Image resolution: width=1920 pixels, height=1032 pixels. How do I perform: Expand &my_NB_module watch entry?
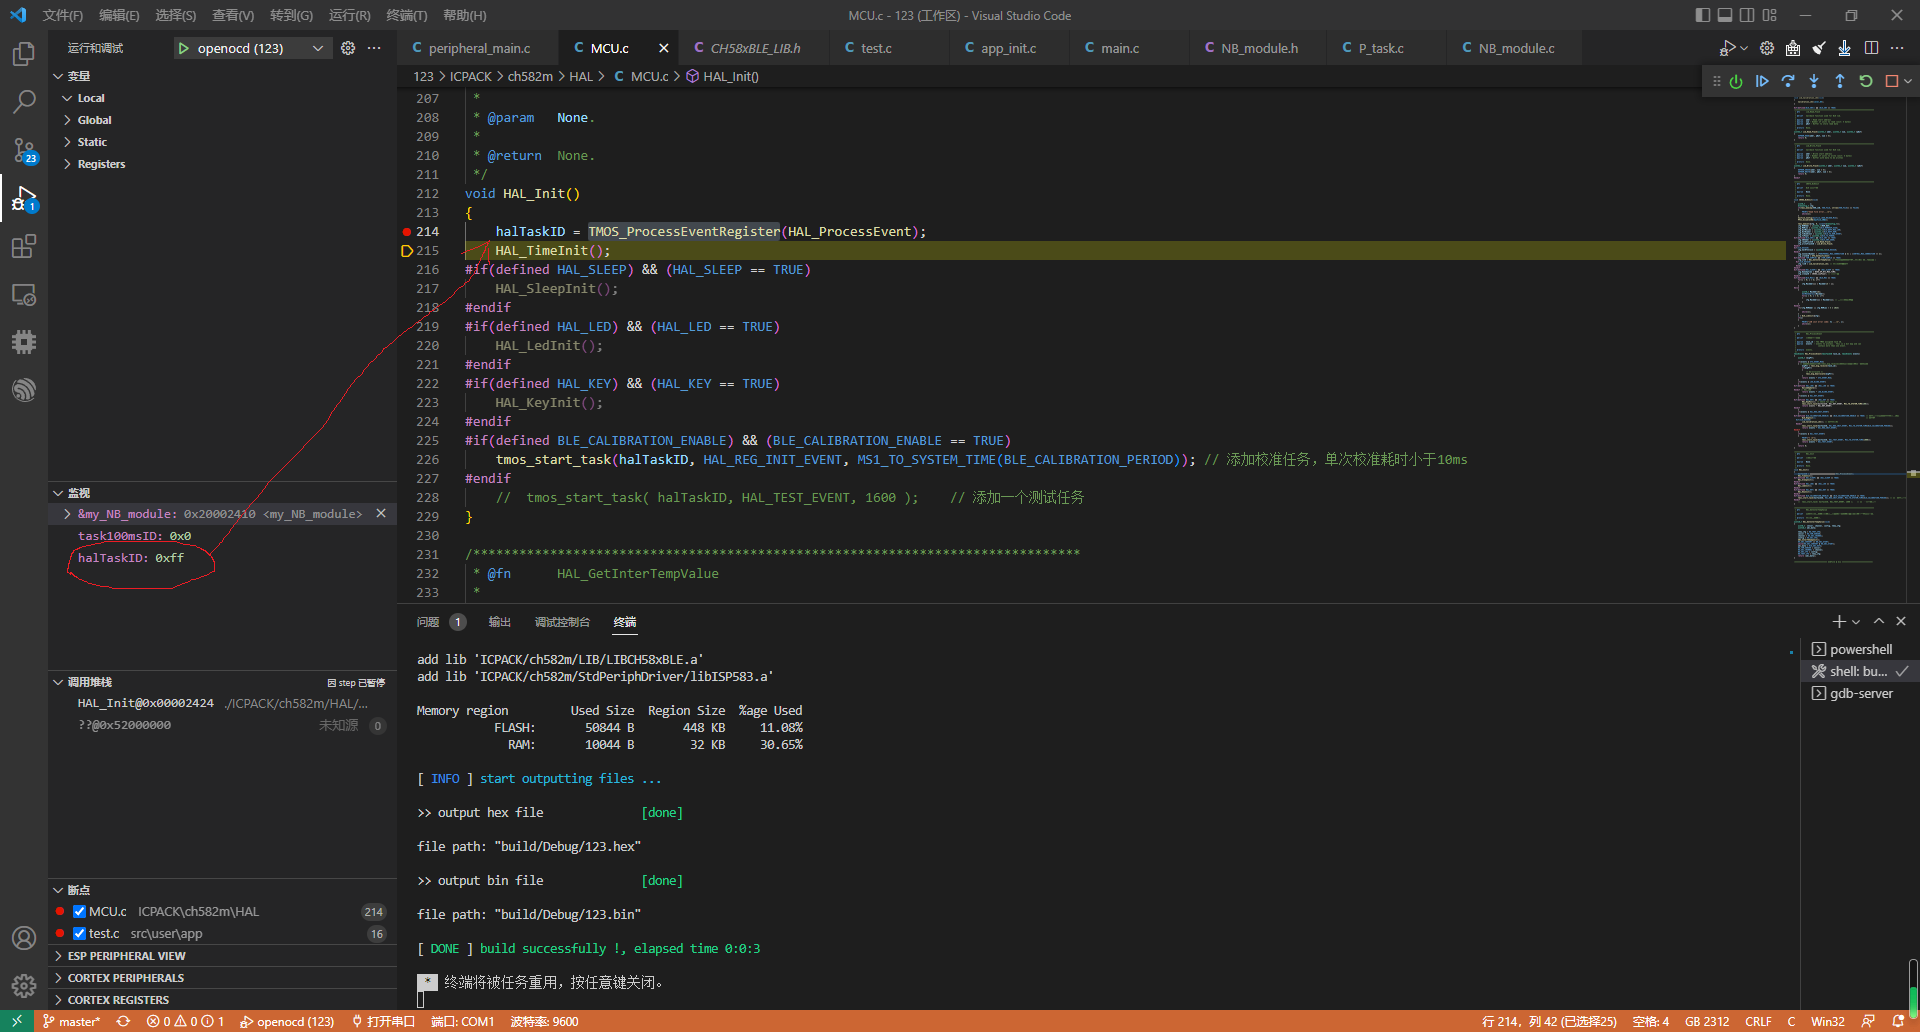tap(67, 514)
